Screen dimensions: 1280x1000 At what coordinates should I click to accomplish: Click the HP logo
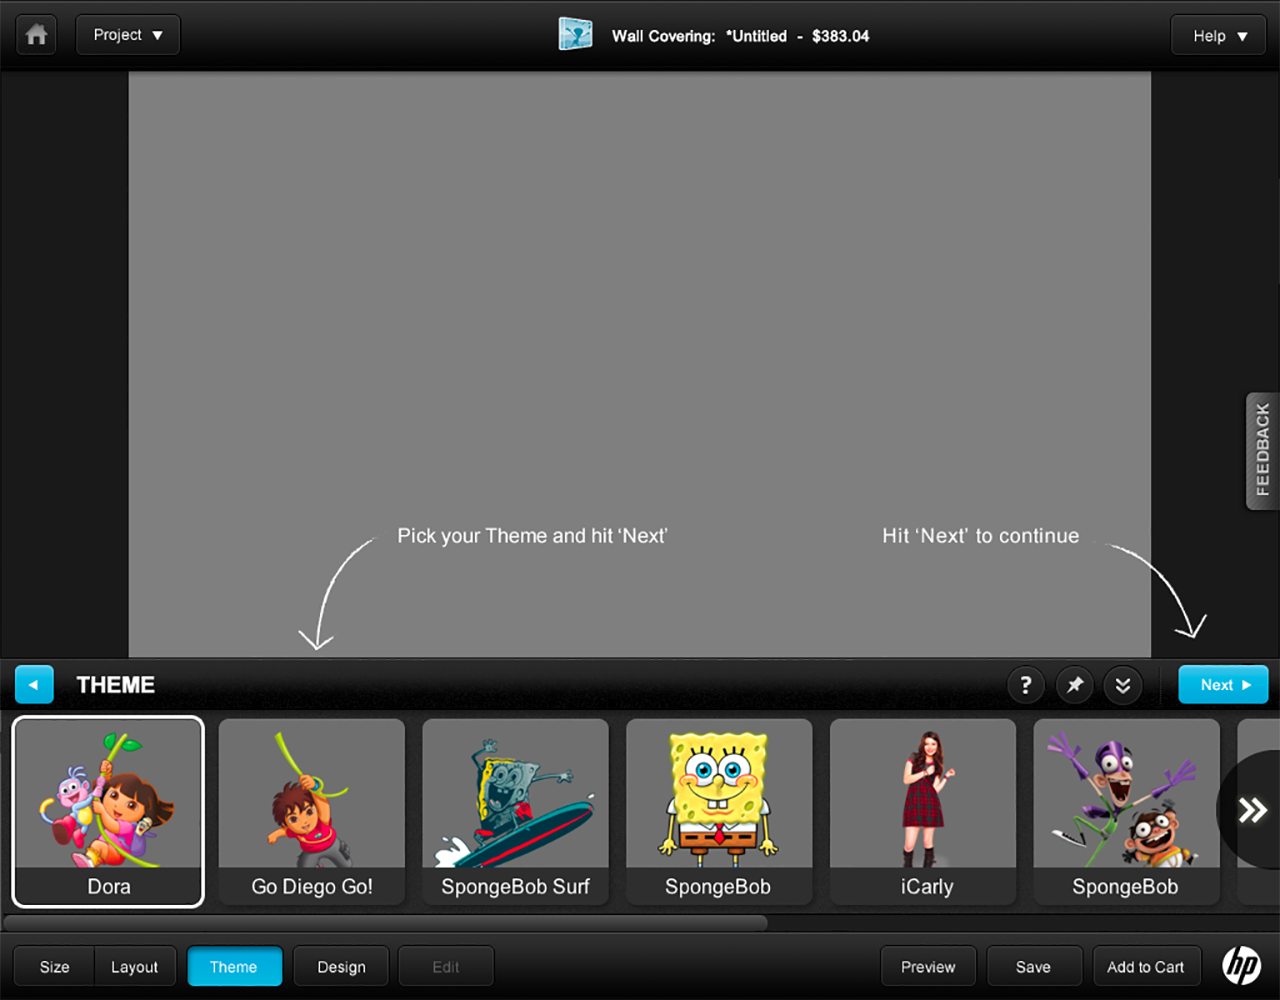pos(1241,966)
